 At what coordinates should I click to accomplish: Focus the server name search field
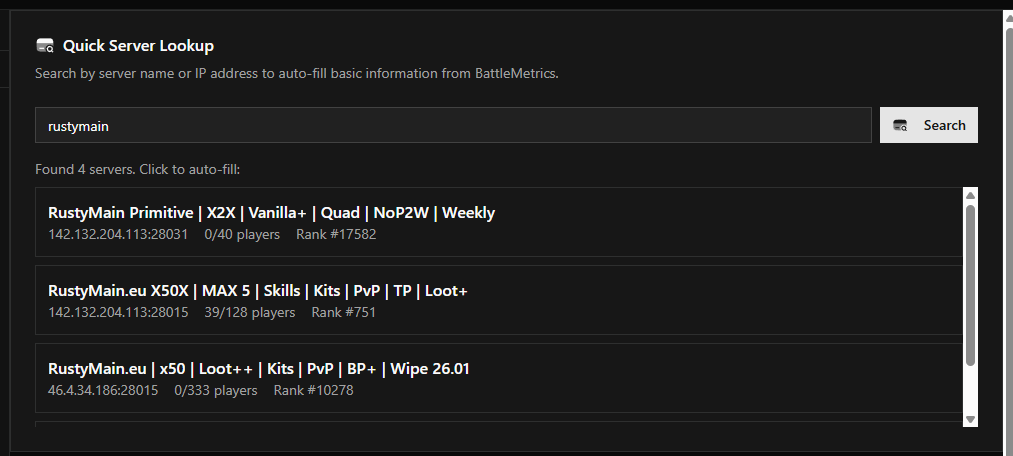pyautogui.click(x=453, y=125)
